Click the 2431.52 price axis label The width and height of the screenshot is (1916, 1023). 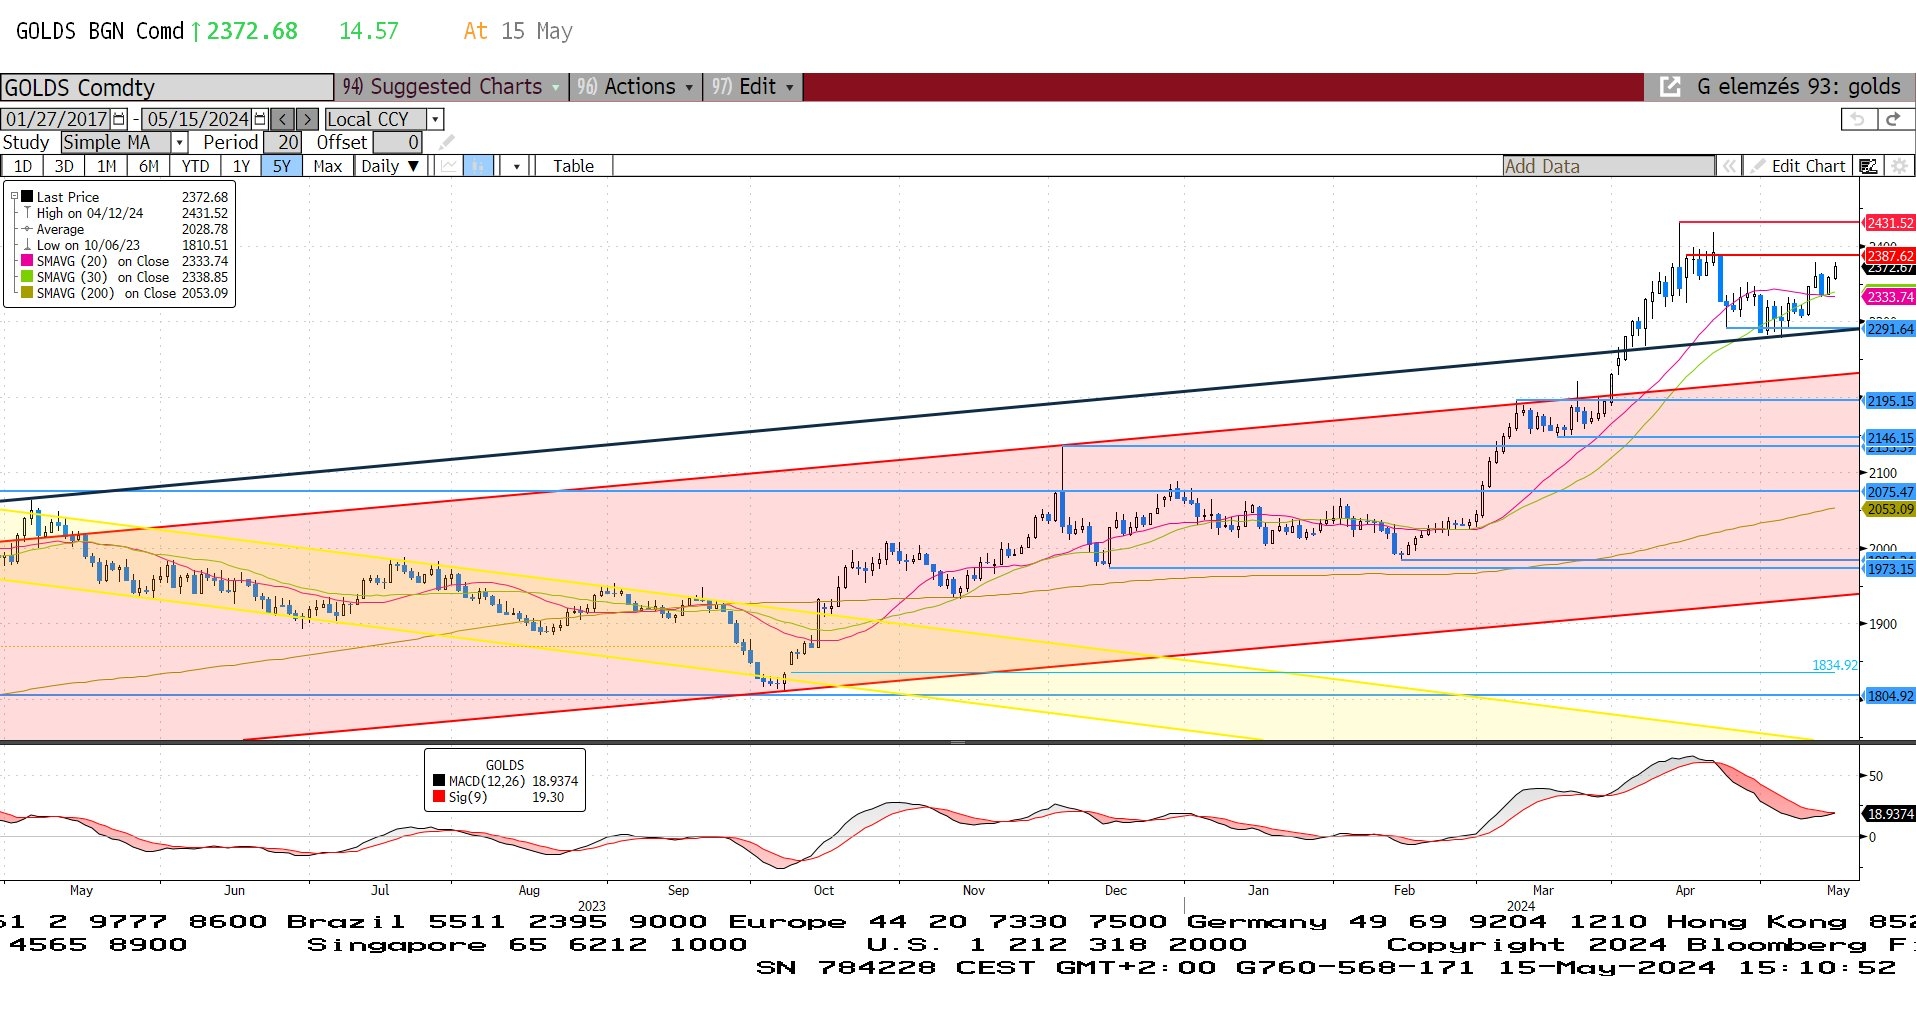click(1889, 223)
